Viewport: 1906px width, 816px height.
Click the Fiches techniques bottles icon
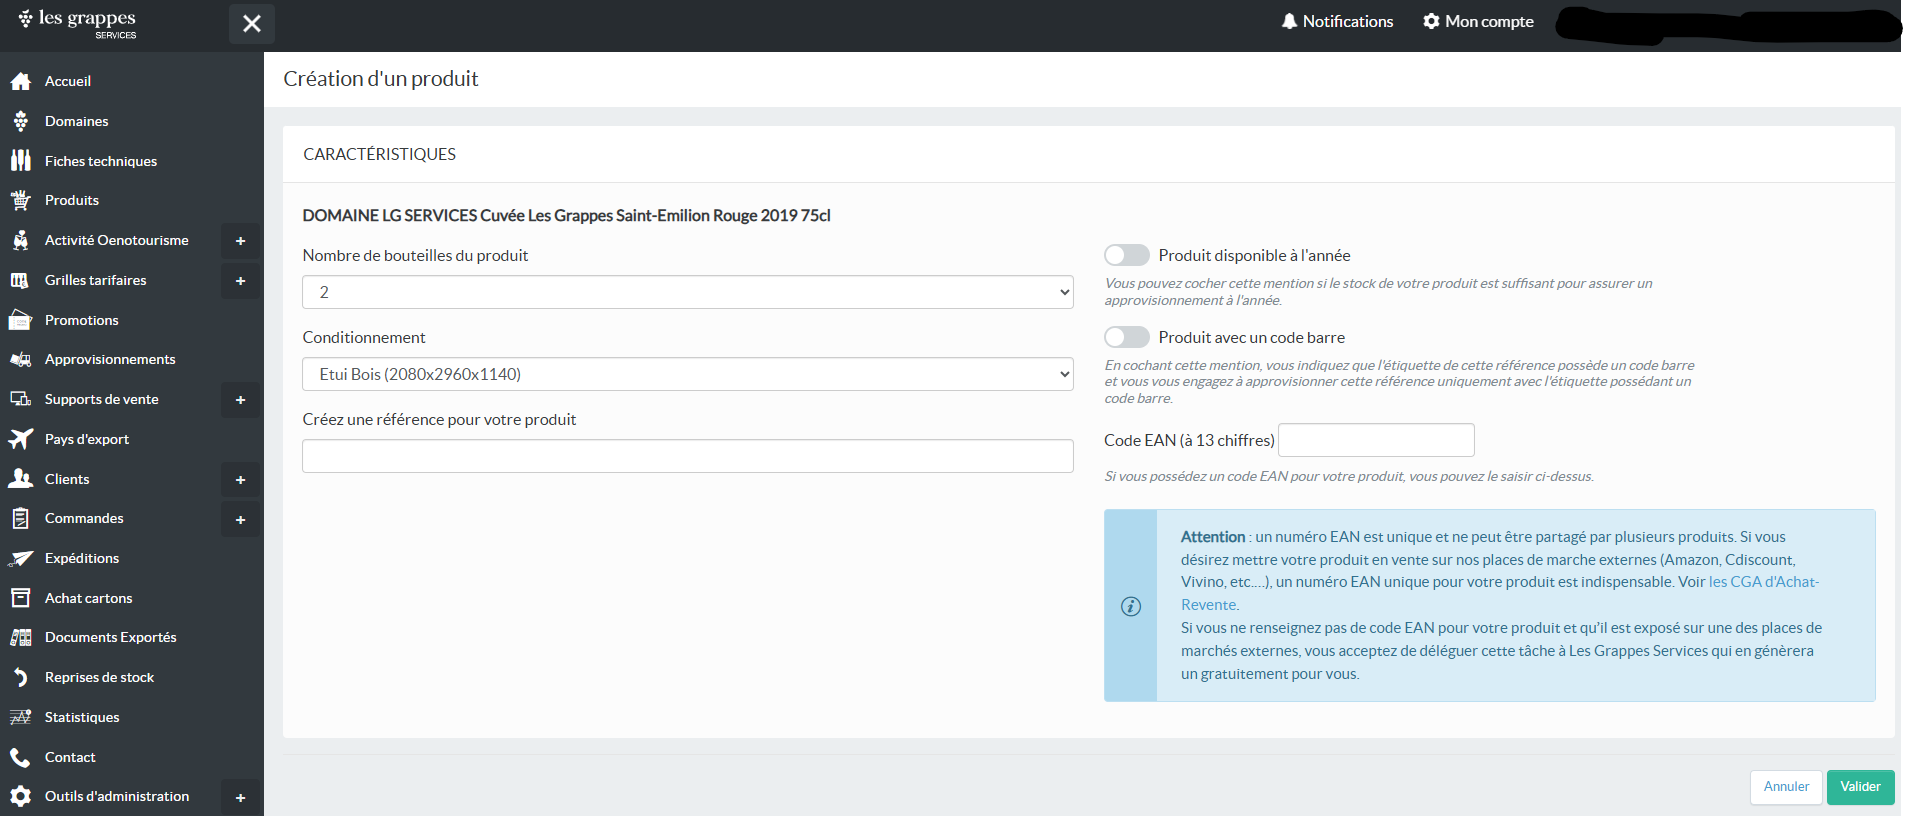tap(20, 161)
